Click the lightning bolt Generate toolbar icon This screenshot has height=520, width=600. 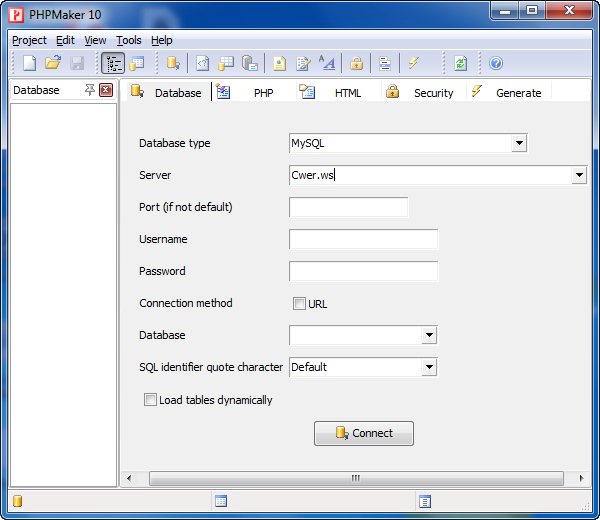point(413,63)
